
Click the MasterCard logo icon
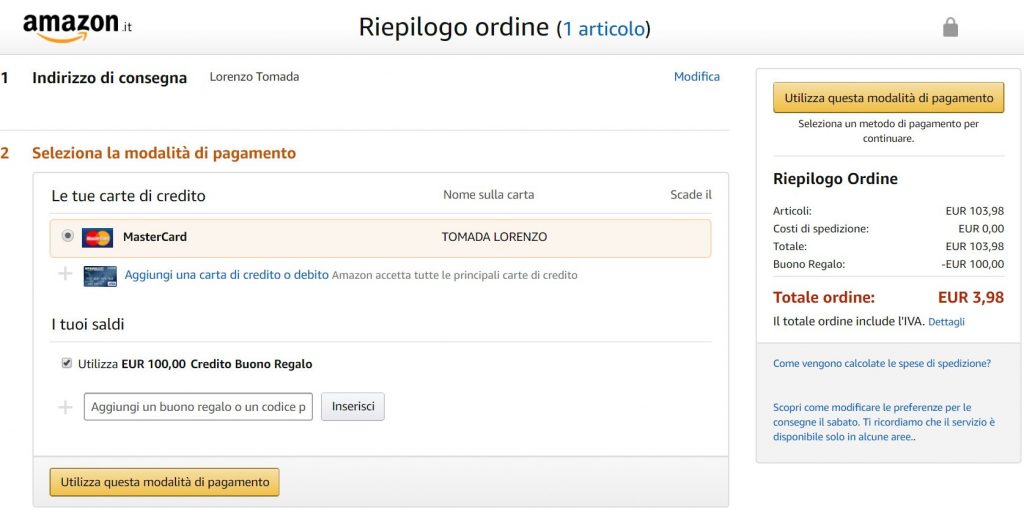pos(97,238)
